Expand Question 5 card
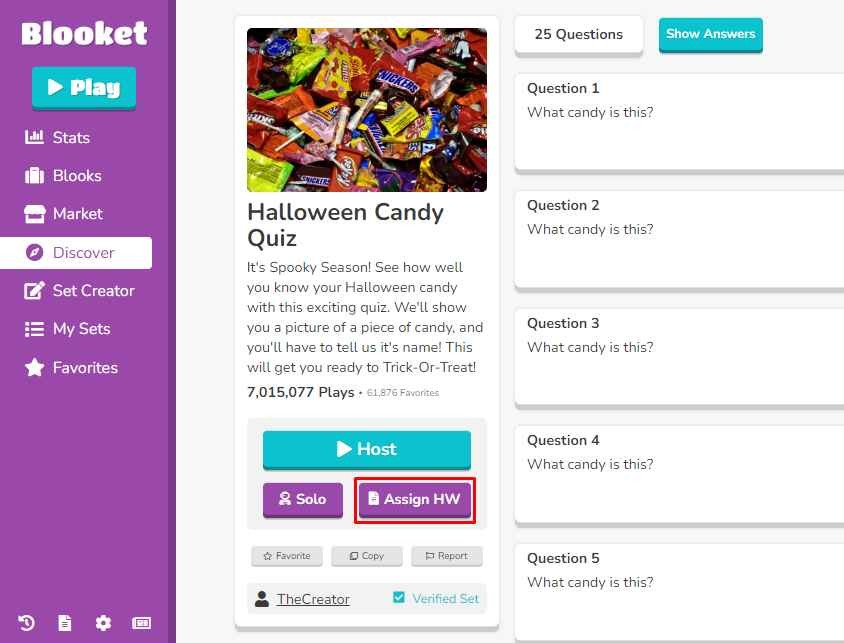The image size is (844, 643). 679,590
